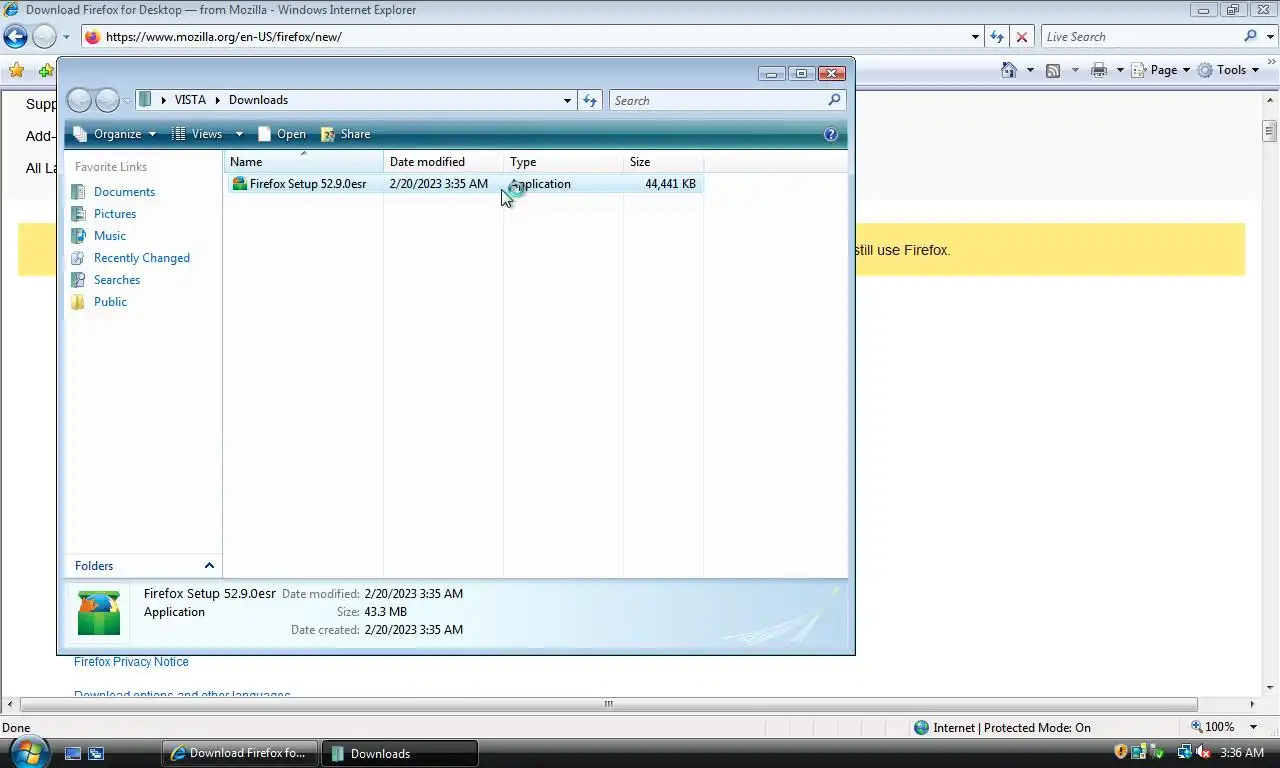Open Recently Changed favorite link
The image size is (1280, 768).
[142, 258]
